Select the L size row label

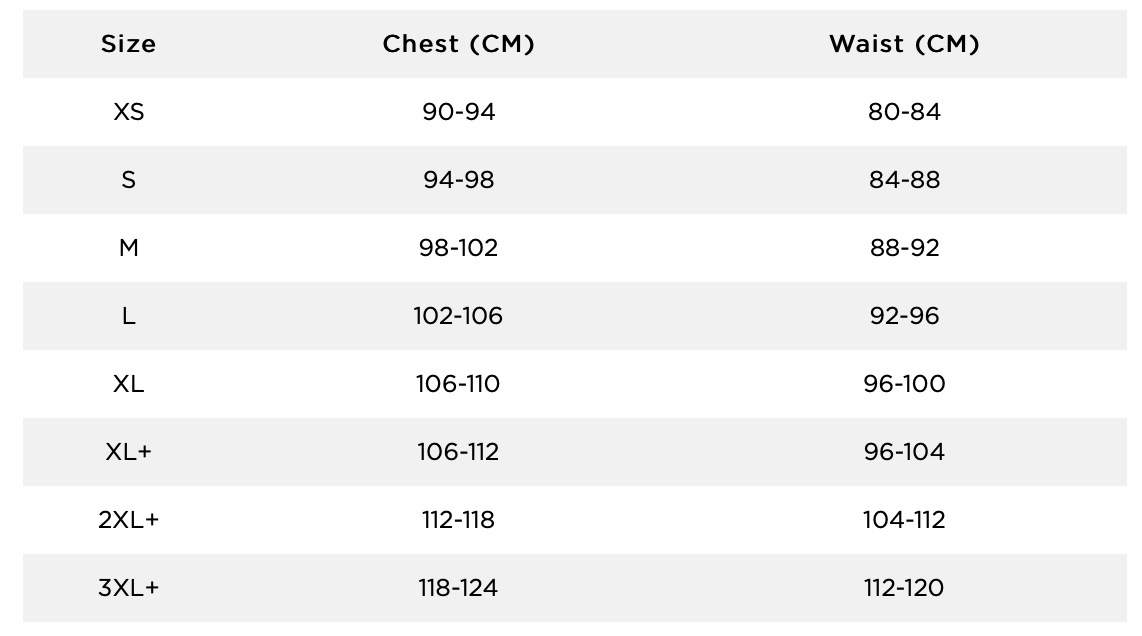[128, 315]
